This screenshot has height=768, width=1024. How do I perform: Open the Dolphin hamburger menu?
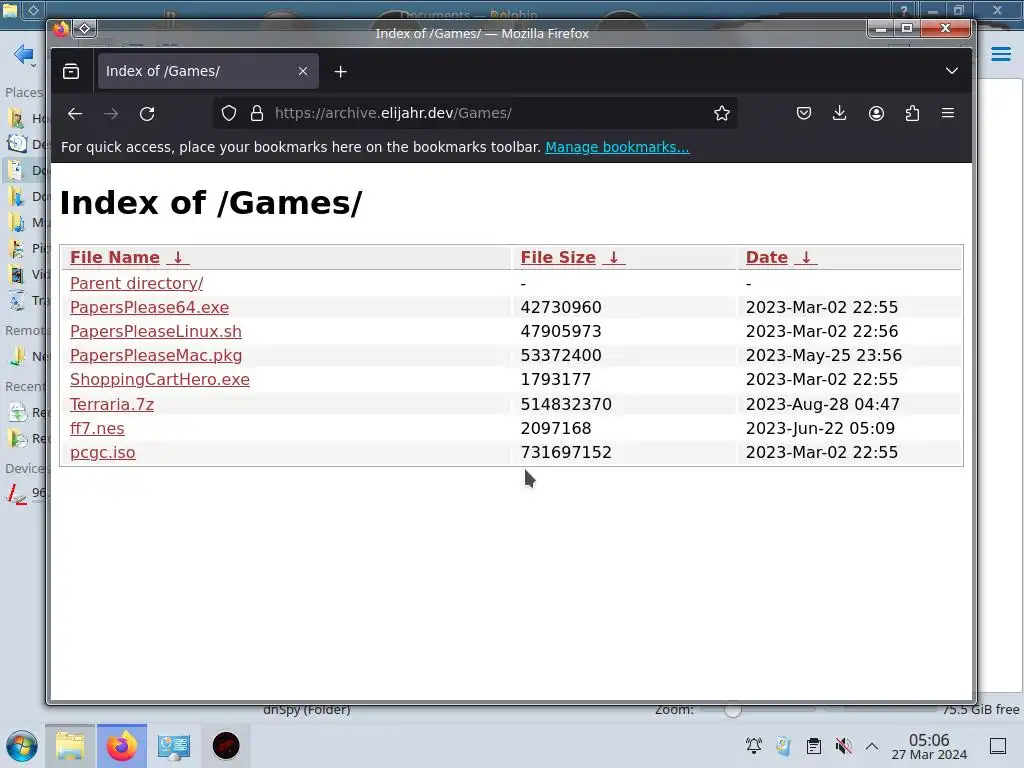[1000, 54]
